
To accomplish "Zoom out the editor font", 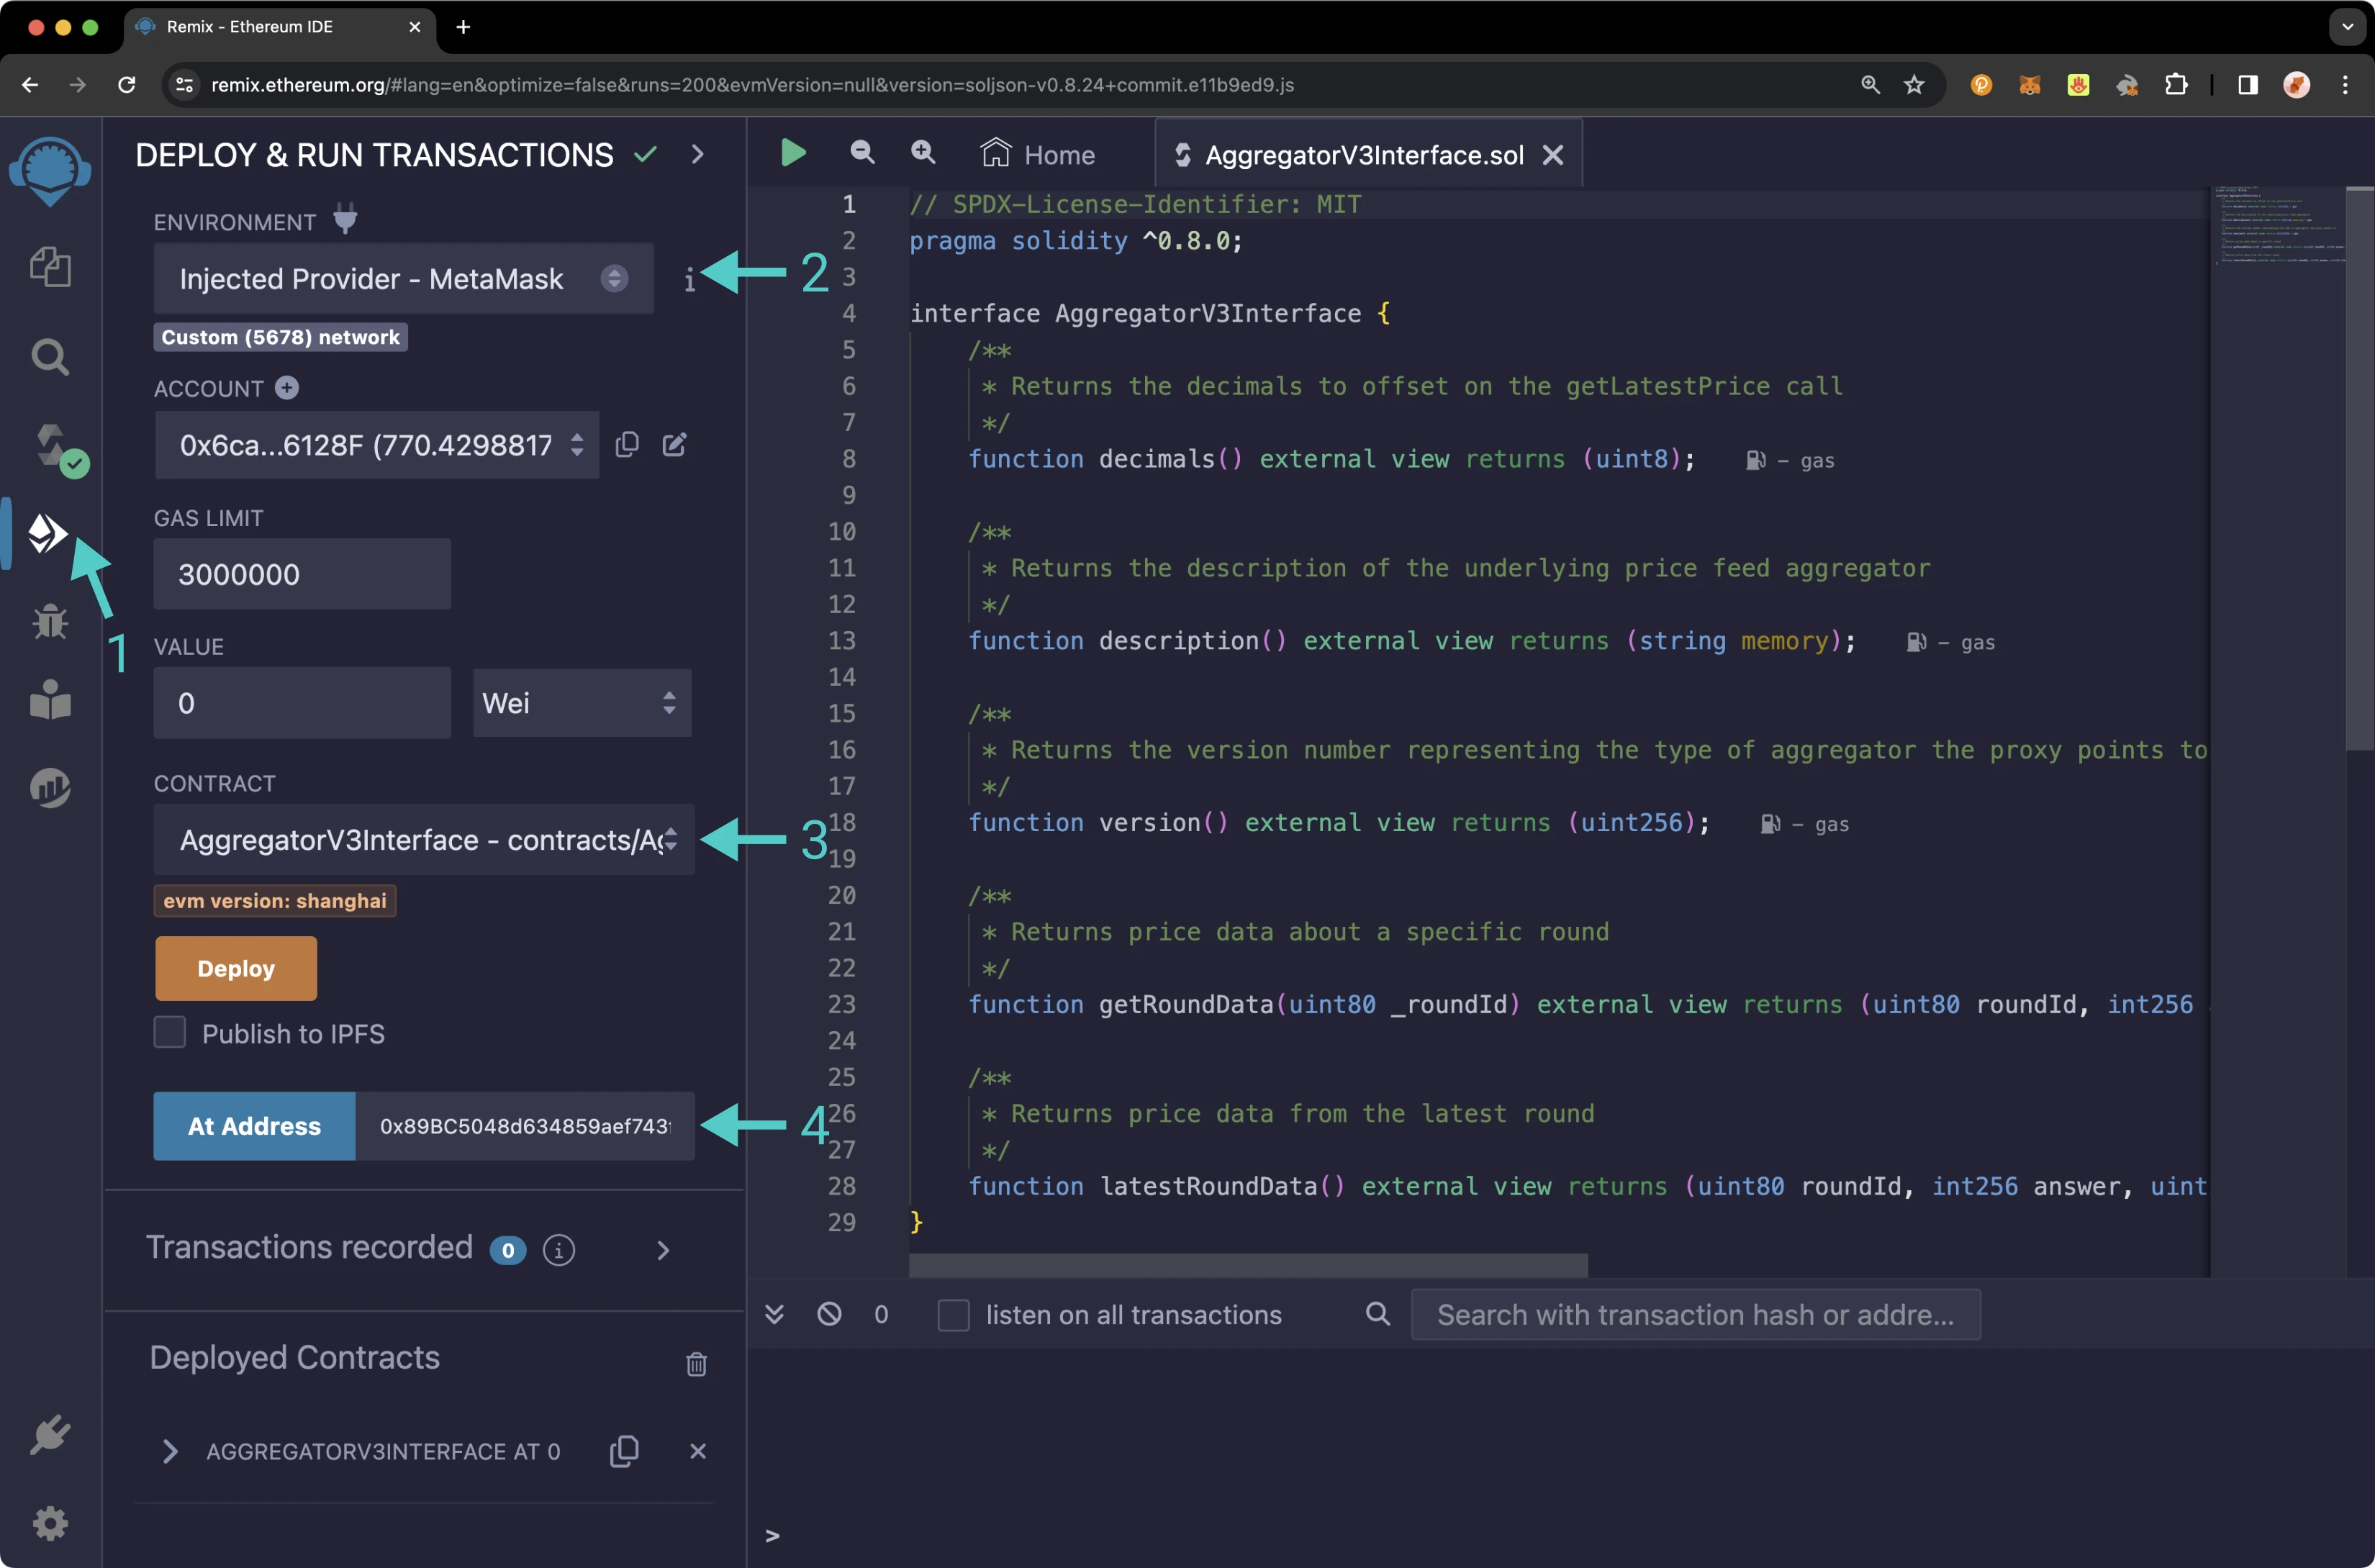I will [x=862, y=153].
